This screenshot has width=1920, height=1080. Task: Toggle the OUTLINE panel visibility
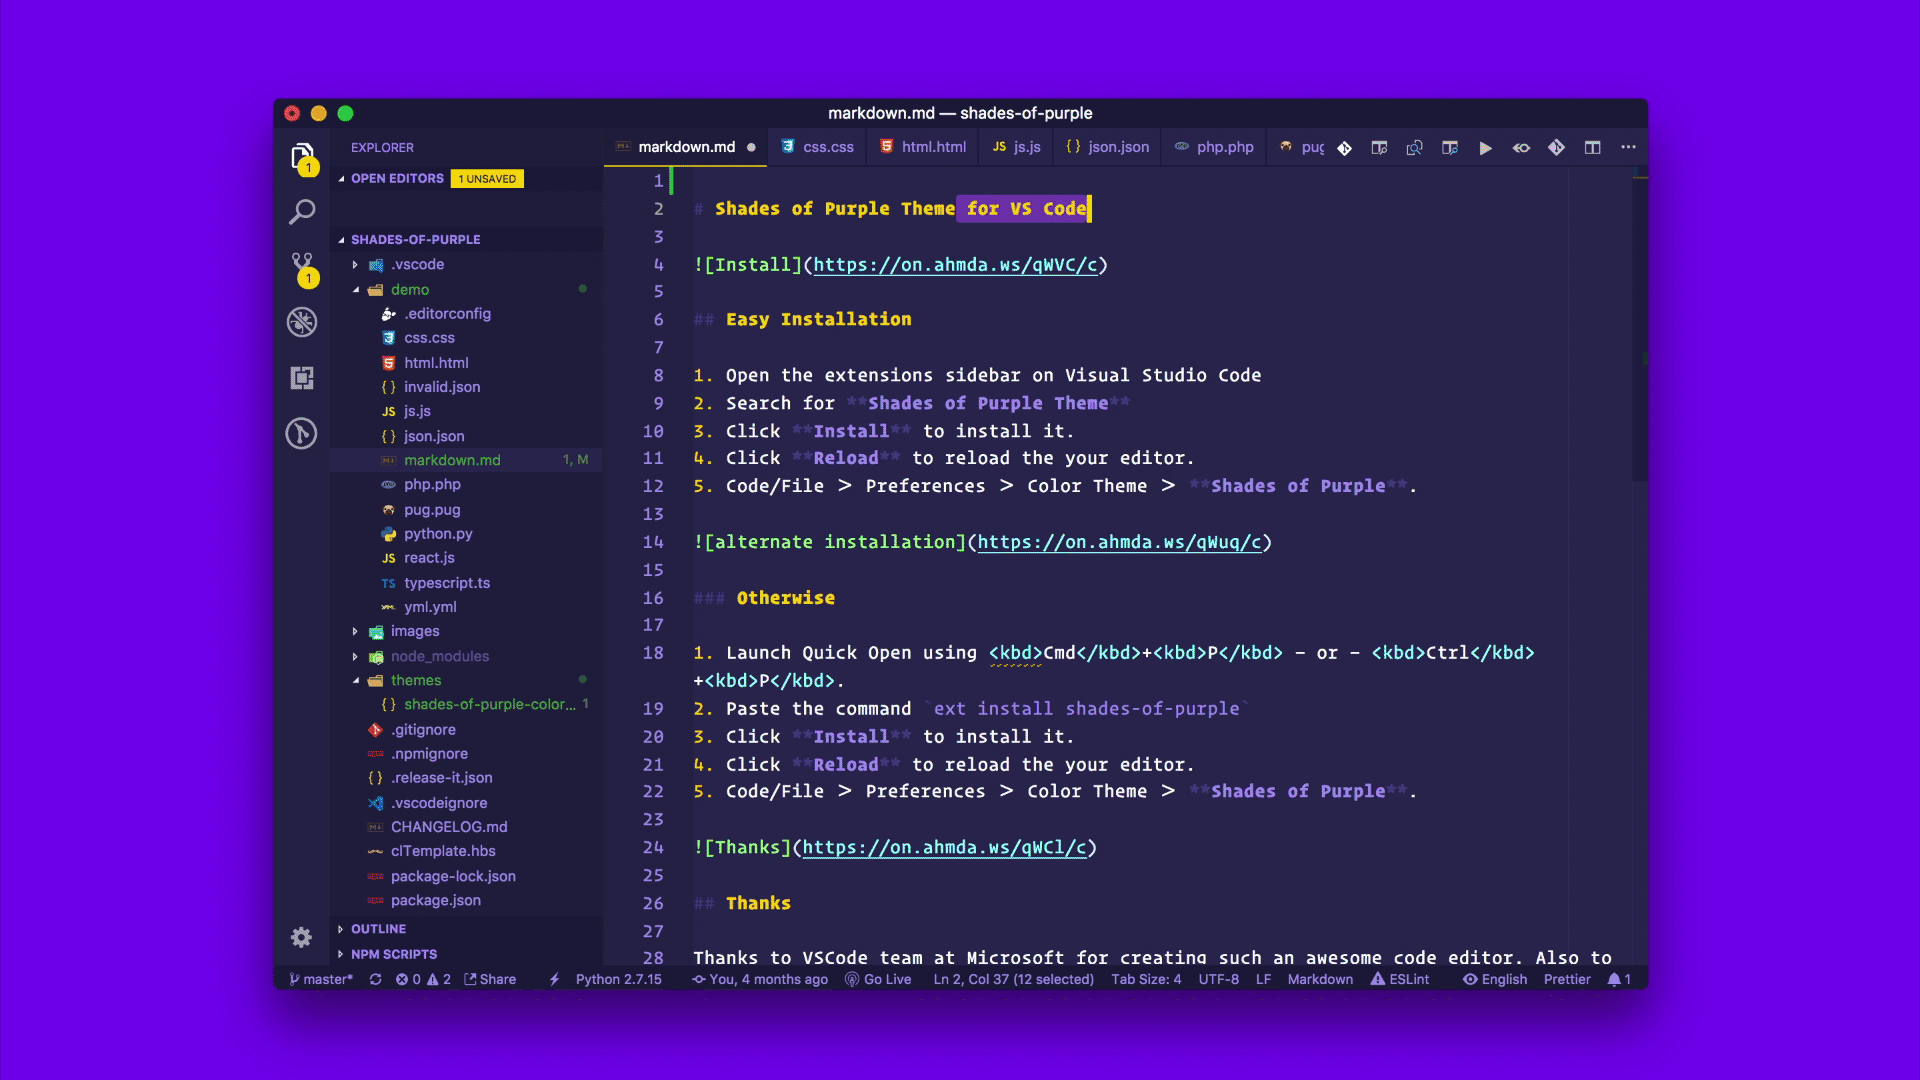click(x=377, y=928)
